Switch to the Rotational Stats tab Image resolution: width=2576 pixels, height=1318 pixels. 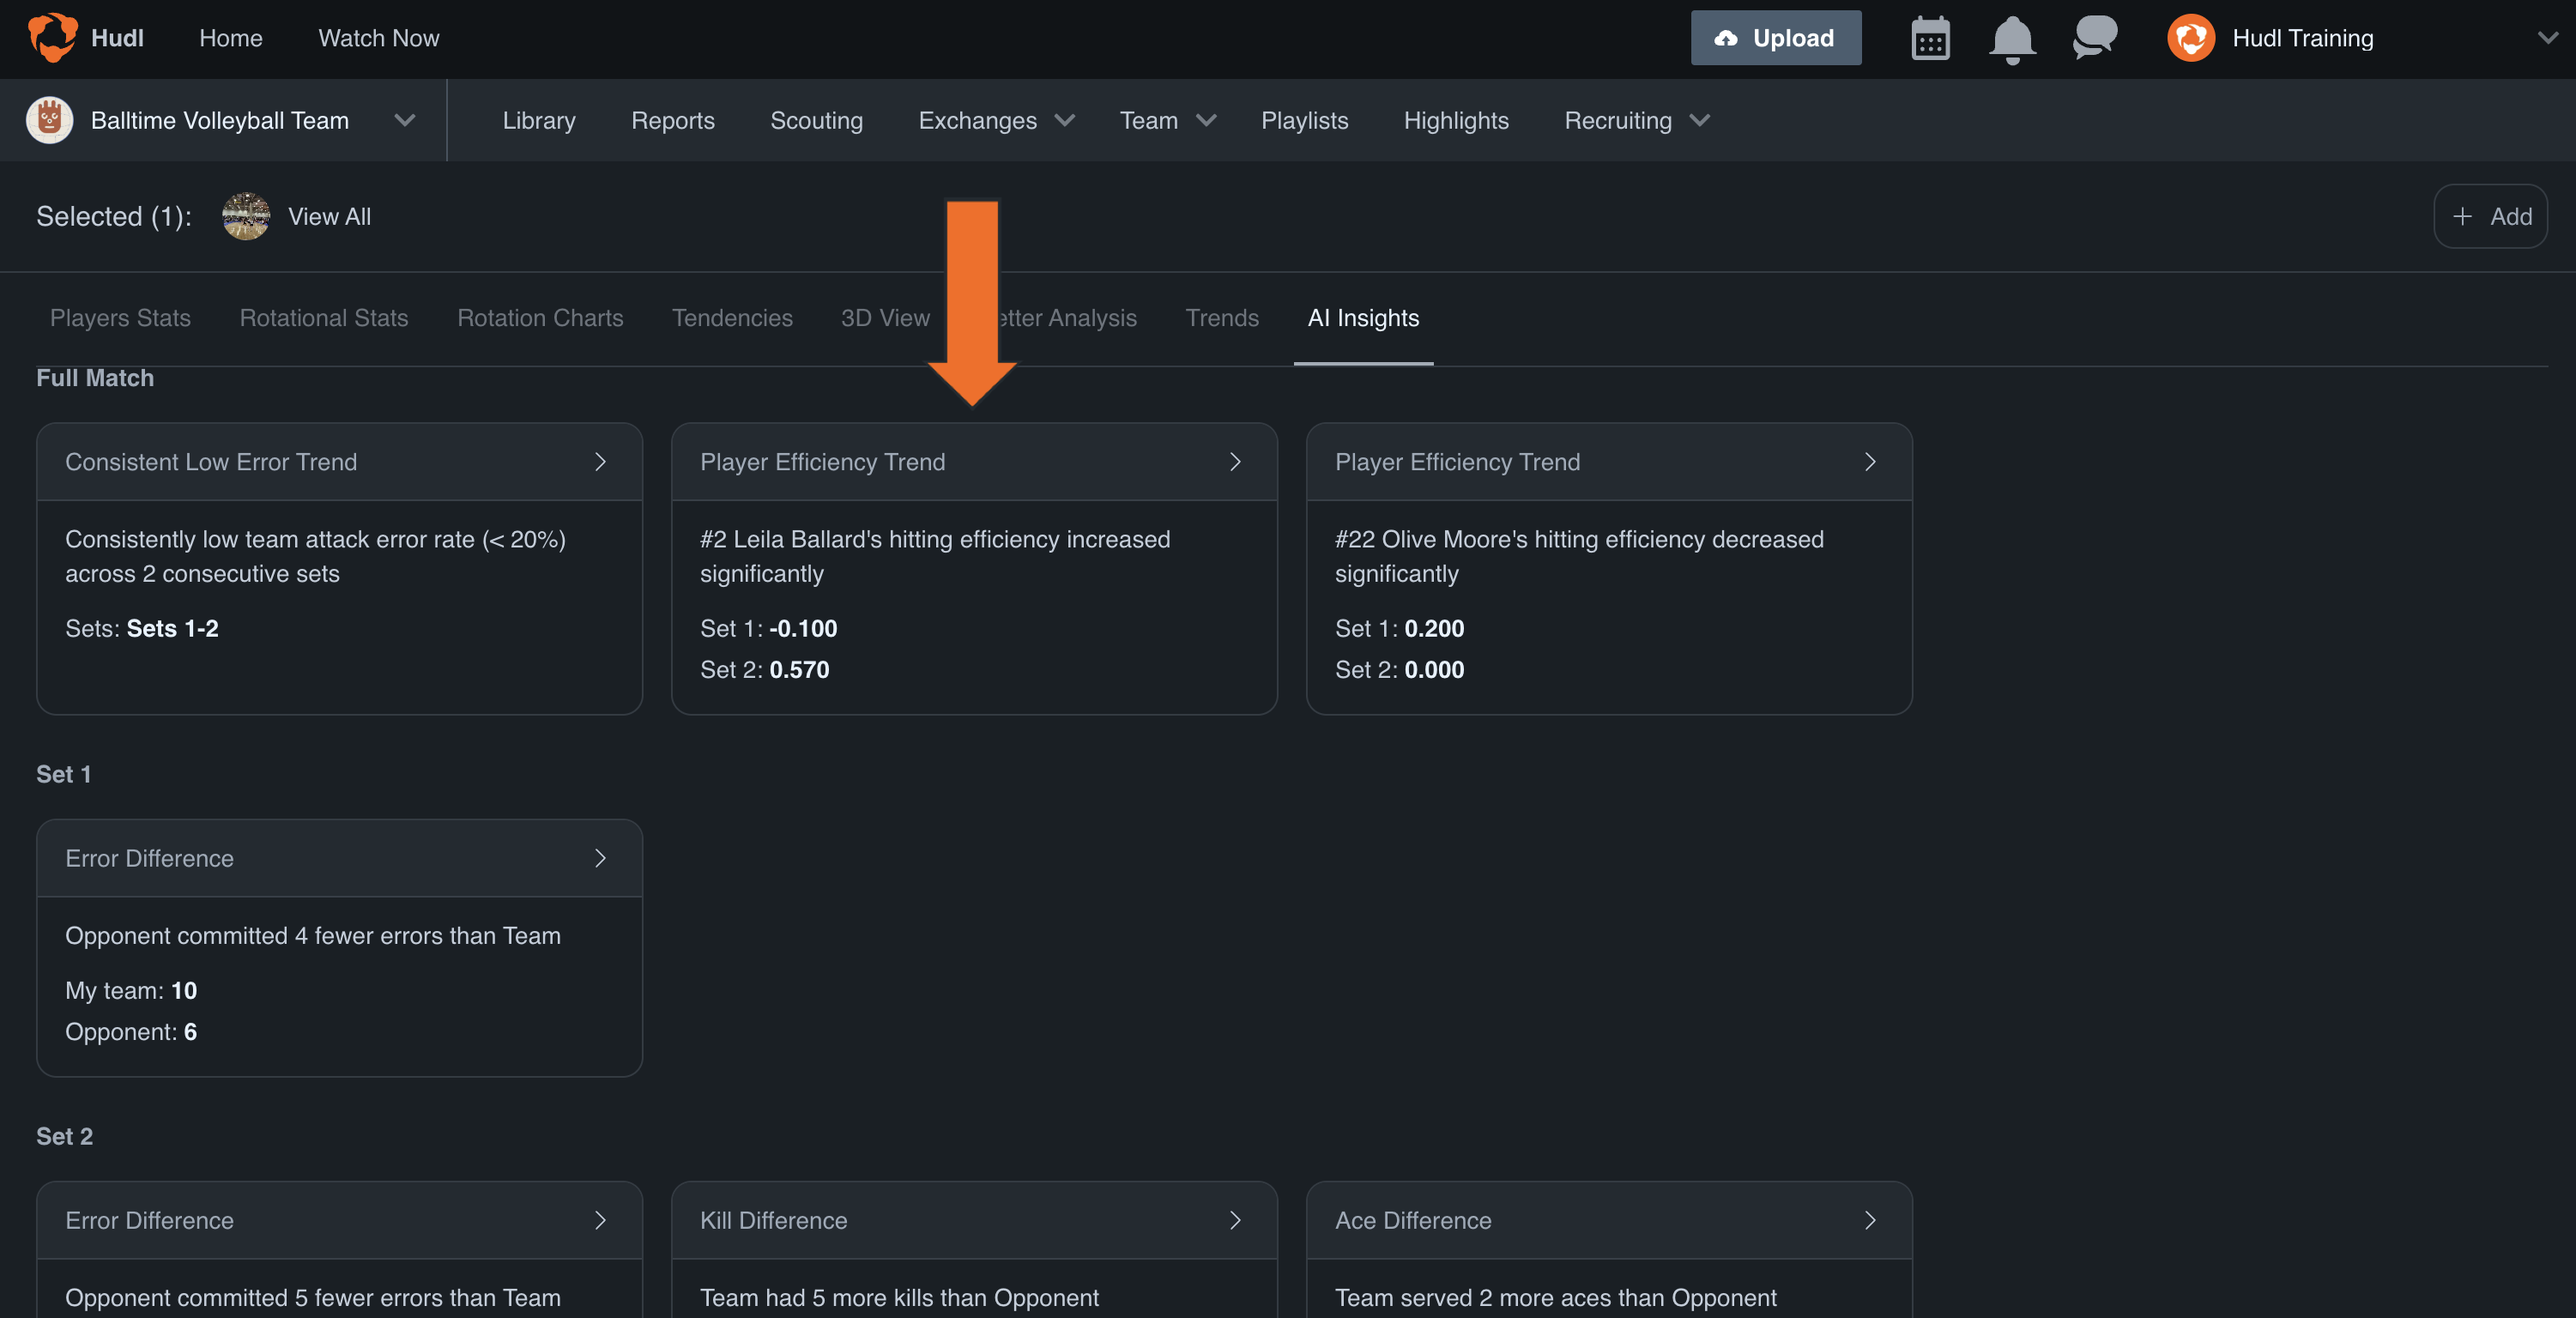point(324,318)
